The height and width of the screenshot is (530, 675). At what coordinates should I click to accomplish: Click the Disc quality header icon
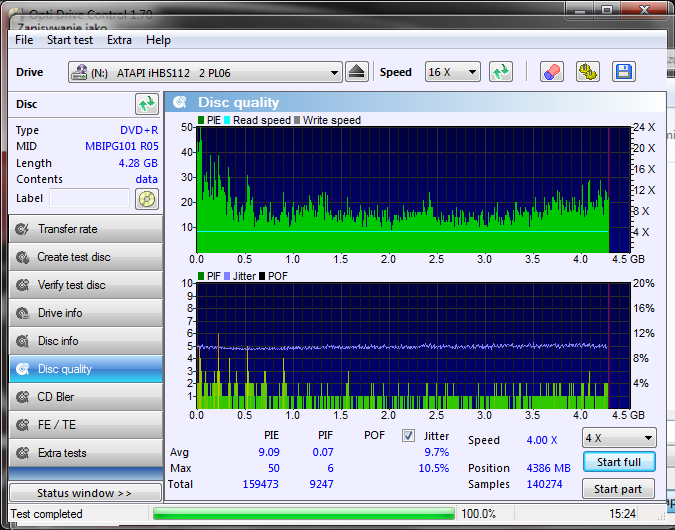180,102
